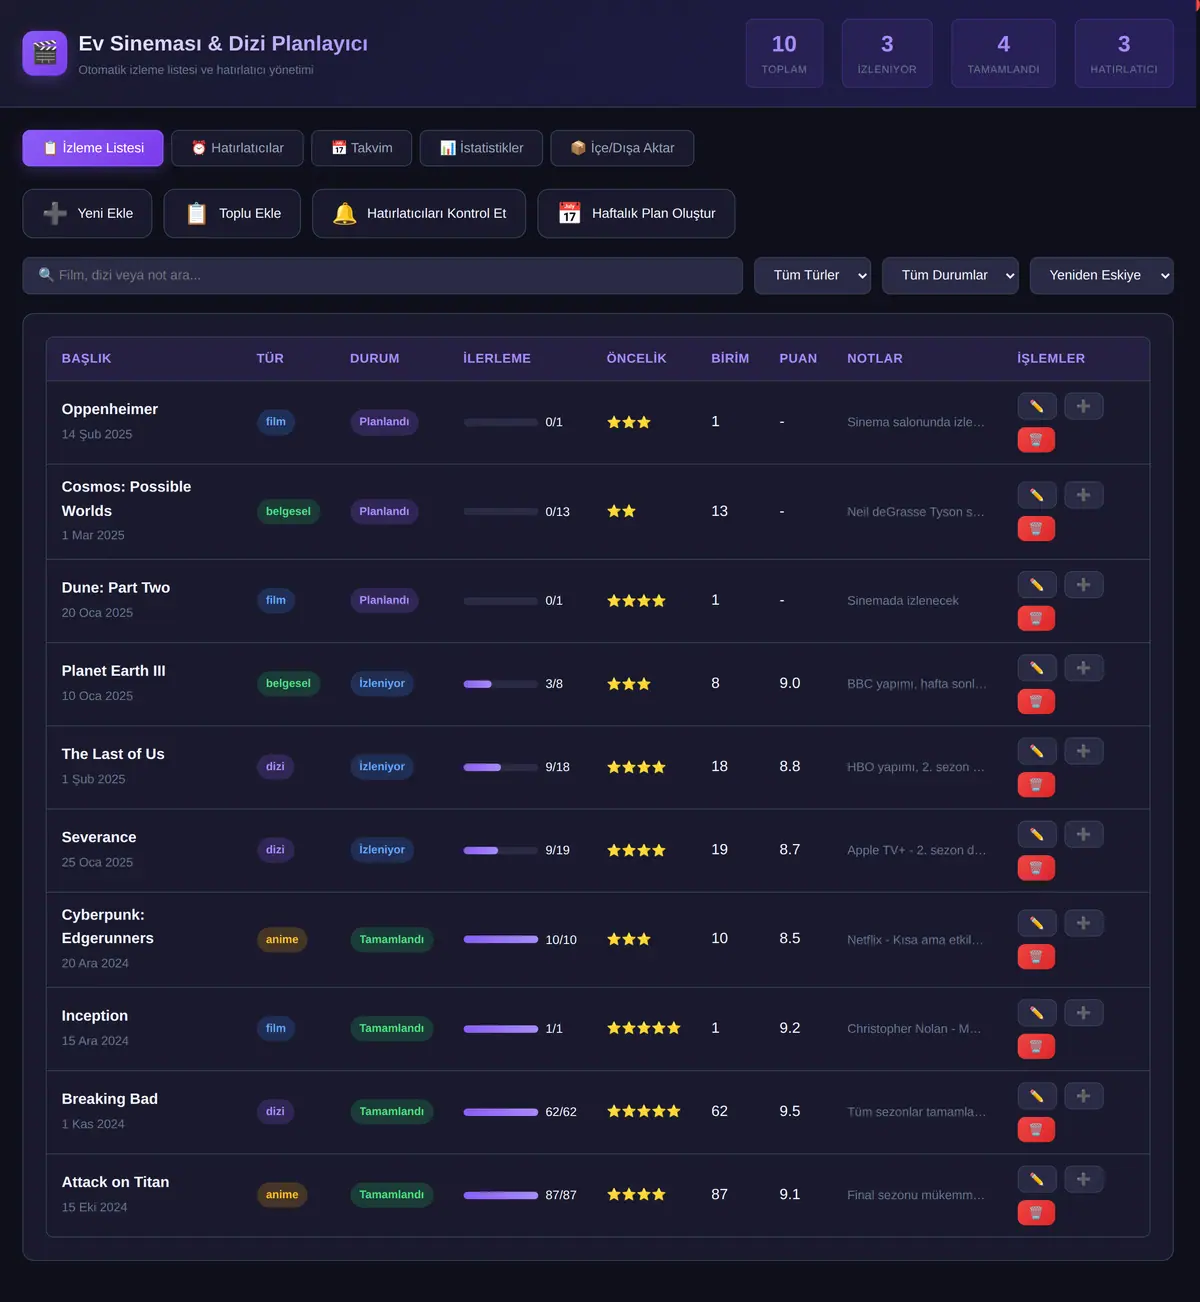Image resolution: width=1200 pixels, height=1302 pixels.
Task: Edit the Oppenheimer entry with pencil icon
Action: (x=1036, y=406)
